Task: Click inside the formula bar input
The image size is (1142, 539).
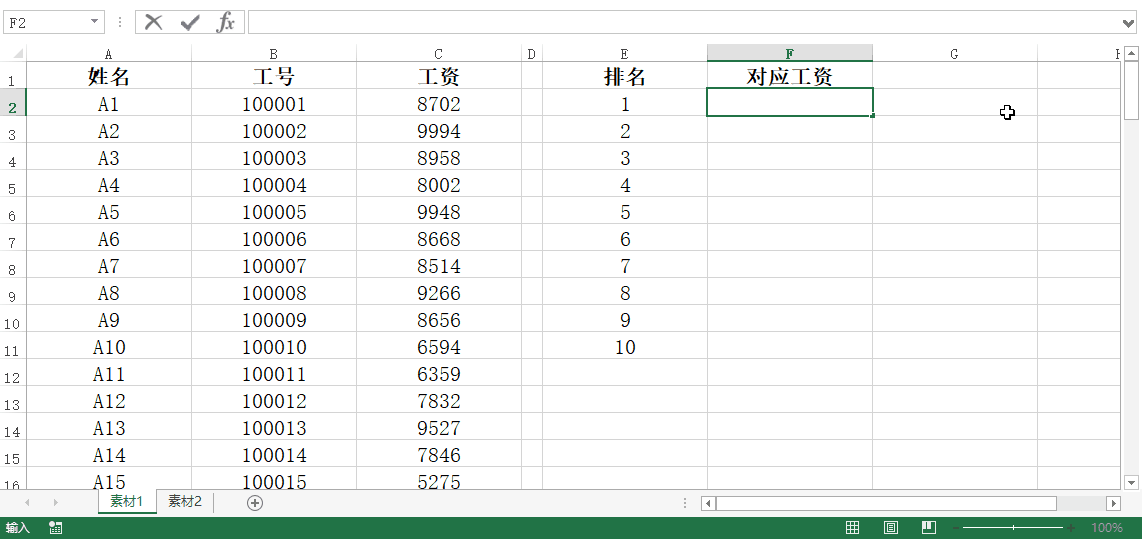Action: pos(680,22)
